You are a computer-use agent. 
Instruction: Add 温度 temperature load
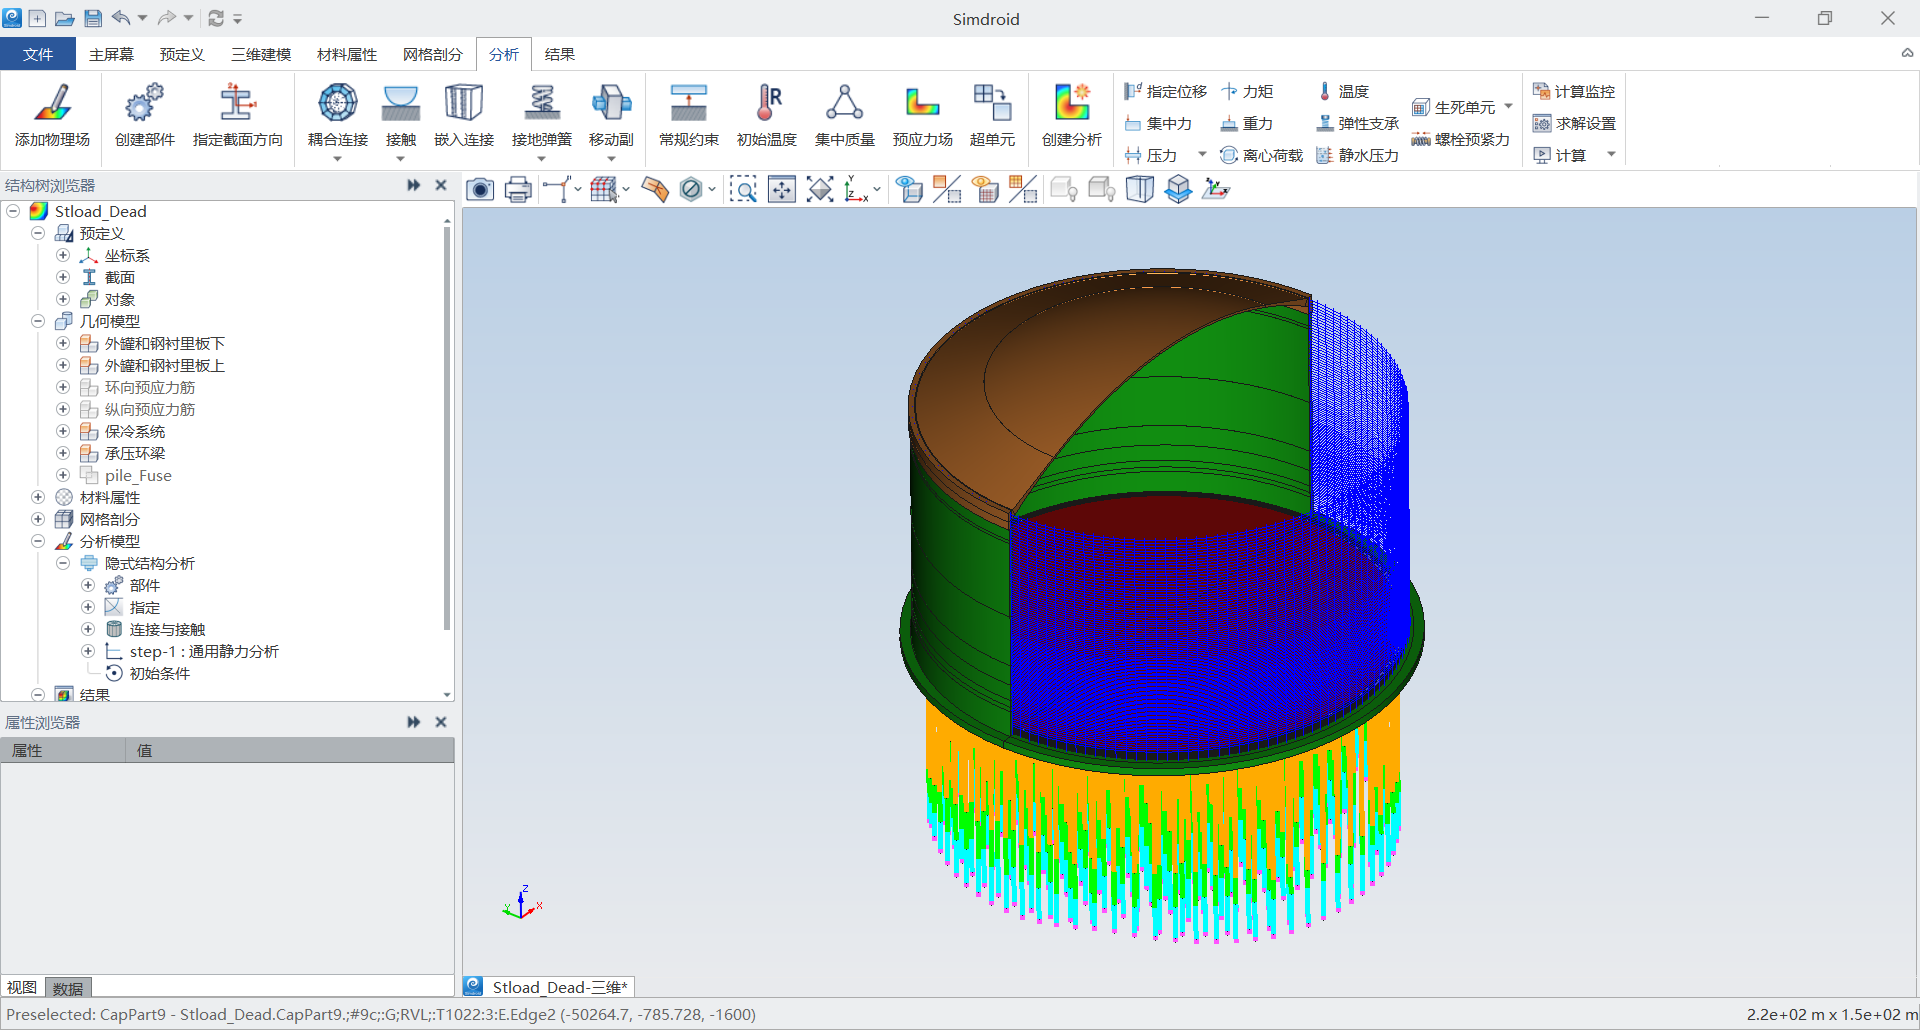tap(1342, 91)
